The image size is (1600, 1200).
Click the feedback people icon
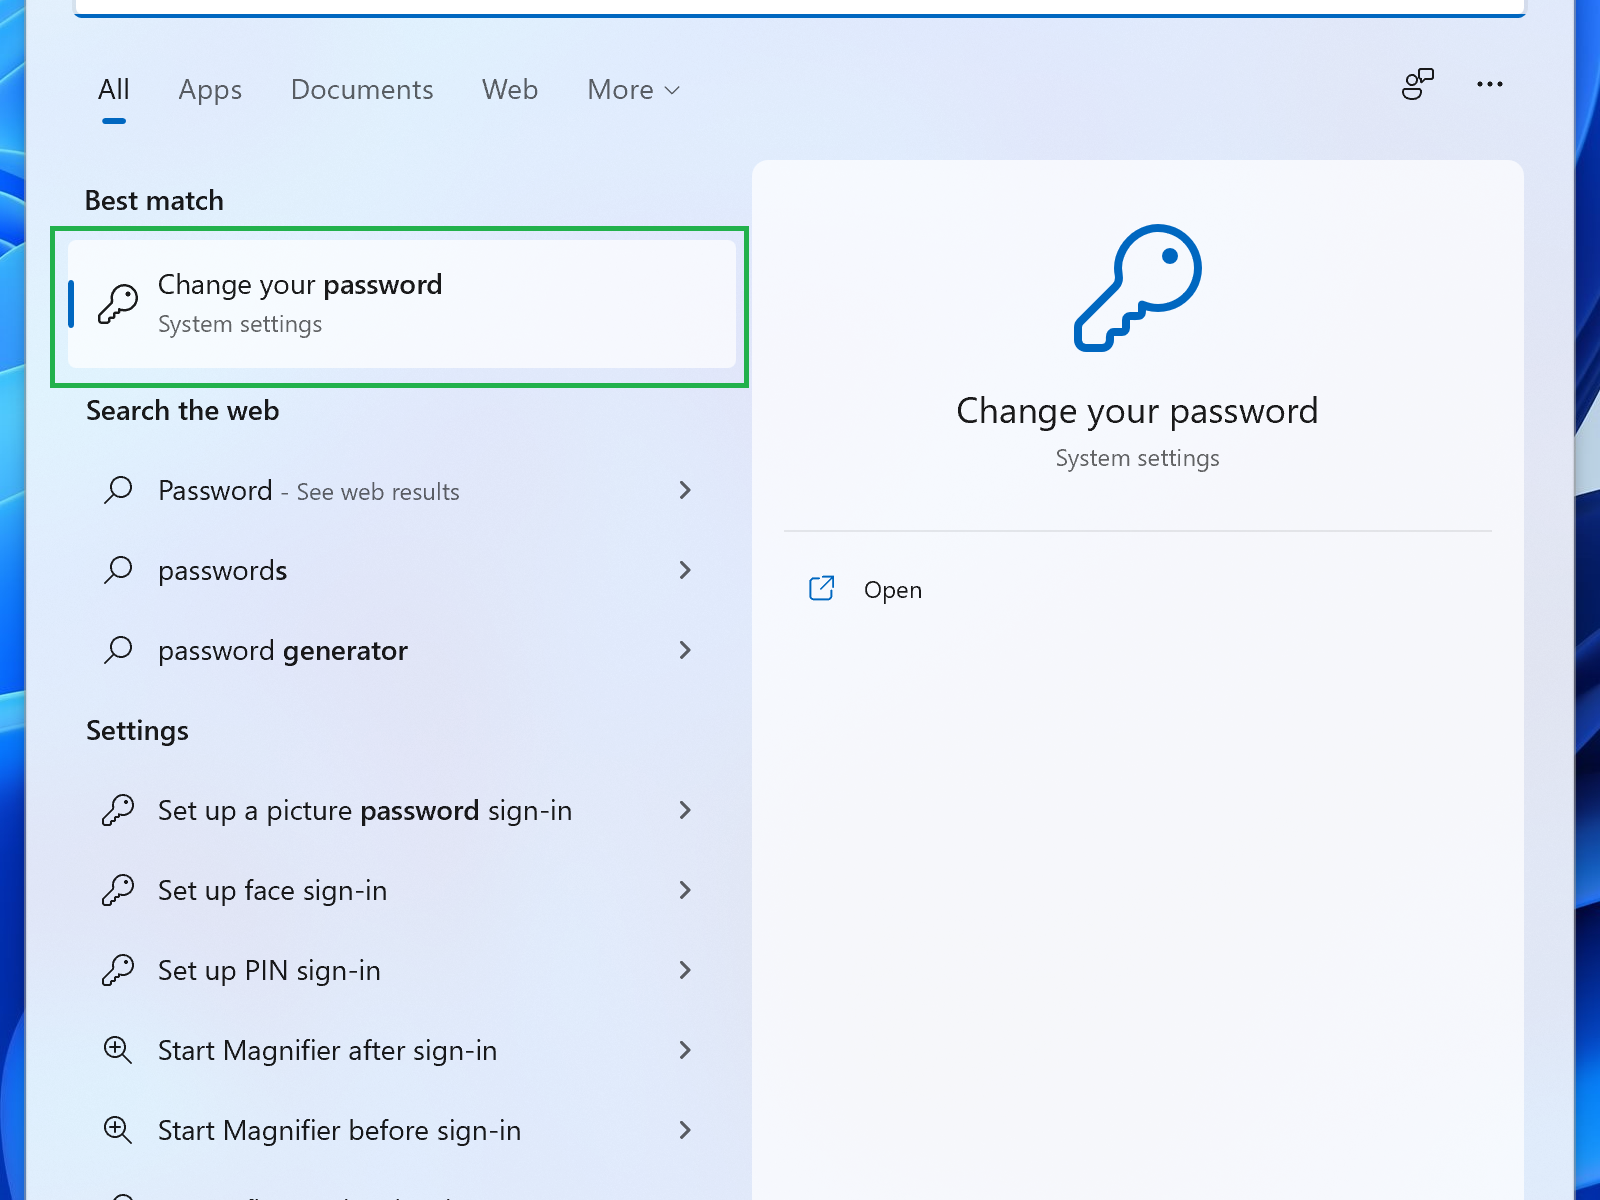click(x=1417, y=85)
